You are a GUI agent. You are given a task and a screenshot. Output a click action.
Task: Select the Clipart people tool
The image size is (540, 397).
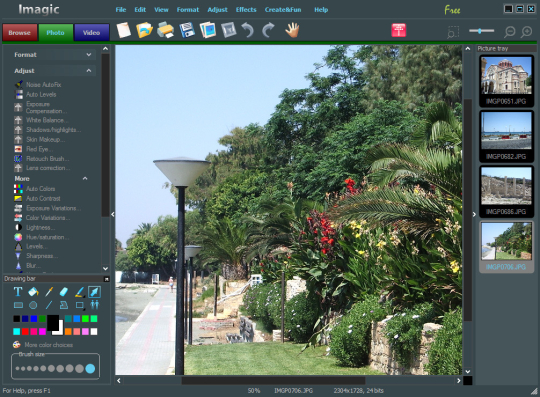pyautogui.click(x=94, y=305)
